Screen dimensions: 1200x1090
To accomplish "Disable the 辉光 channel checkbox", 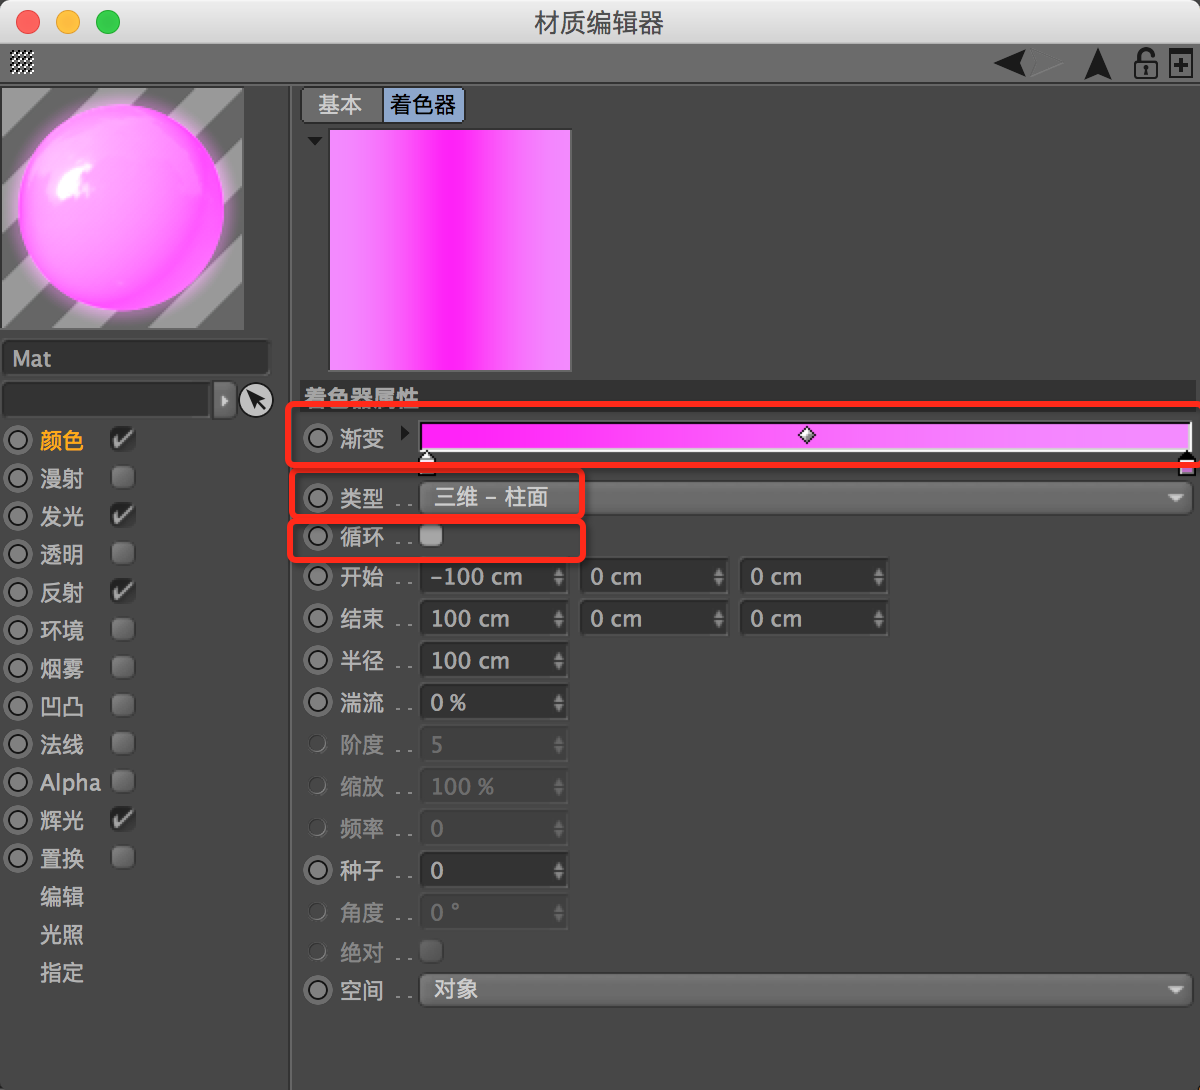I will click(122, 819).
